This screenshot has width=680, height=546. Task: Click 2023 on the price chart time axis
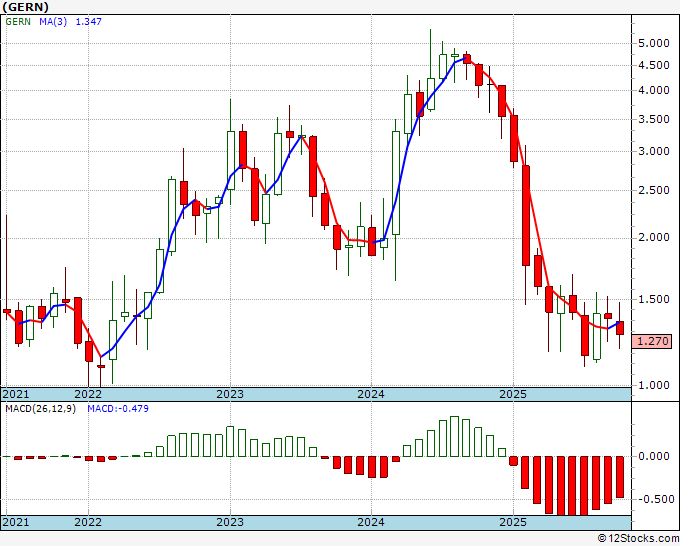[230, 394]
